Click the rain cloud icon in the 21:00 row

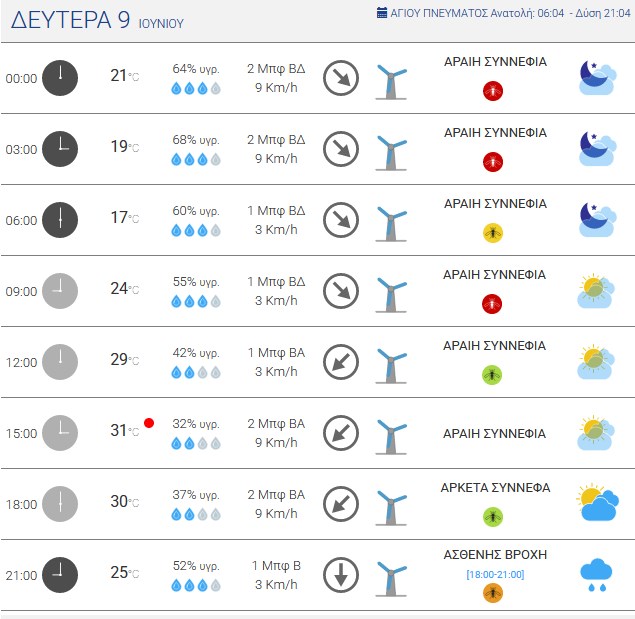[x=596, y=575]
